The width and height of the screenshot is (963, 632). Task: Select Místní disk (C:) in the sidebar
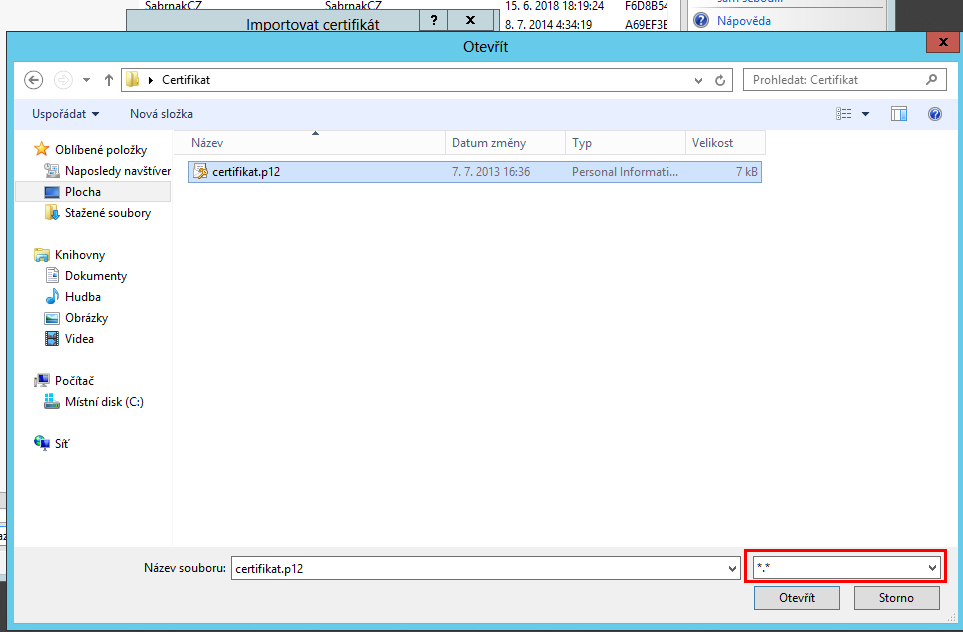tap(104, 402)
